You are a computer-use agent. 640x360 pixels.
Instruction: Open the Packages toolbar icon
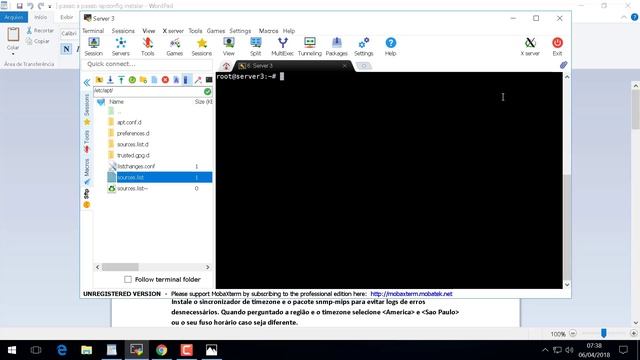[x=336, y=47]
